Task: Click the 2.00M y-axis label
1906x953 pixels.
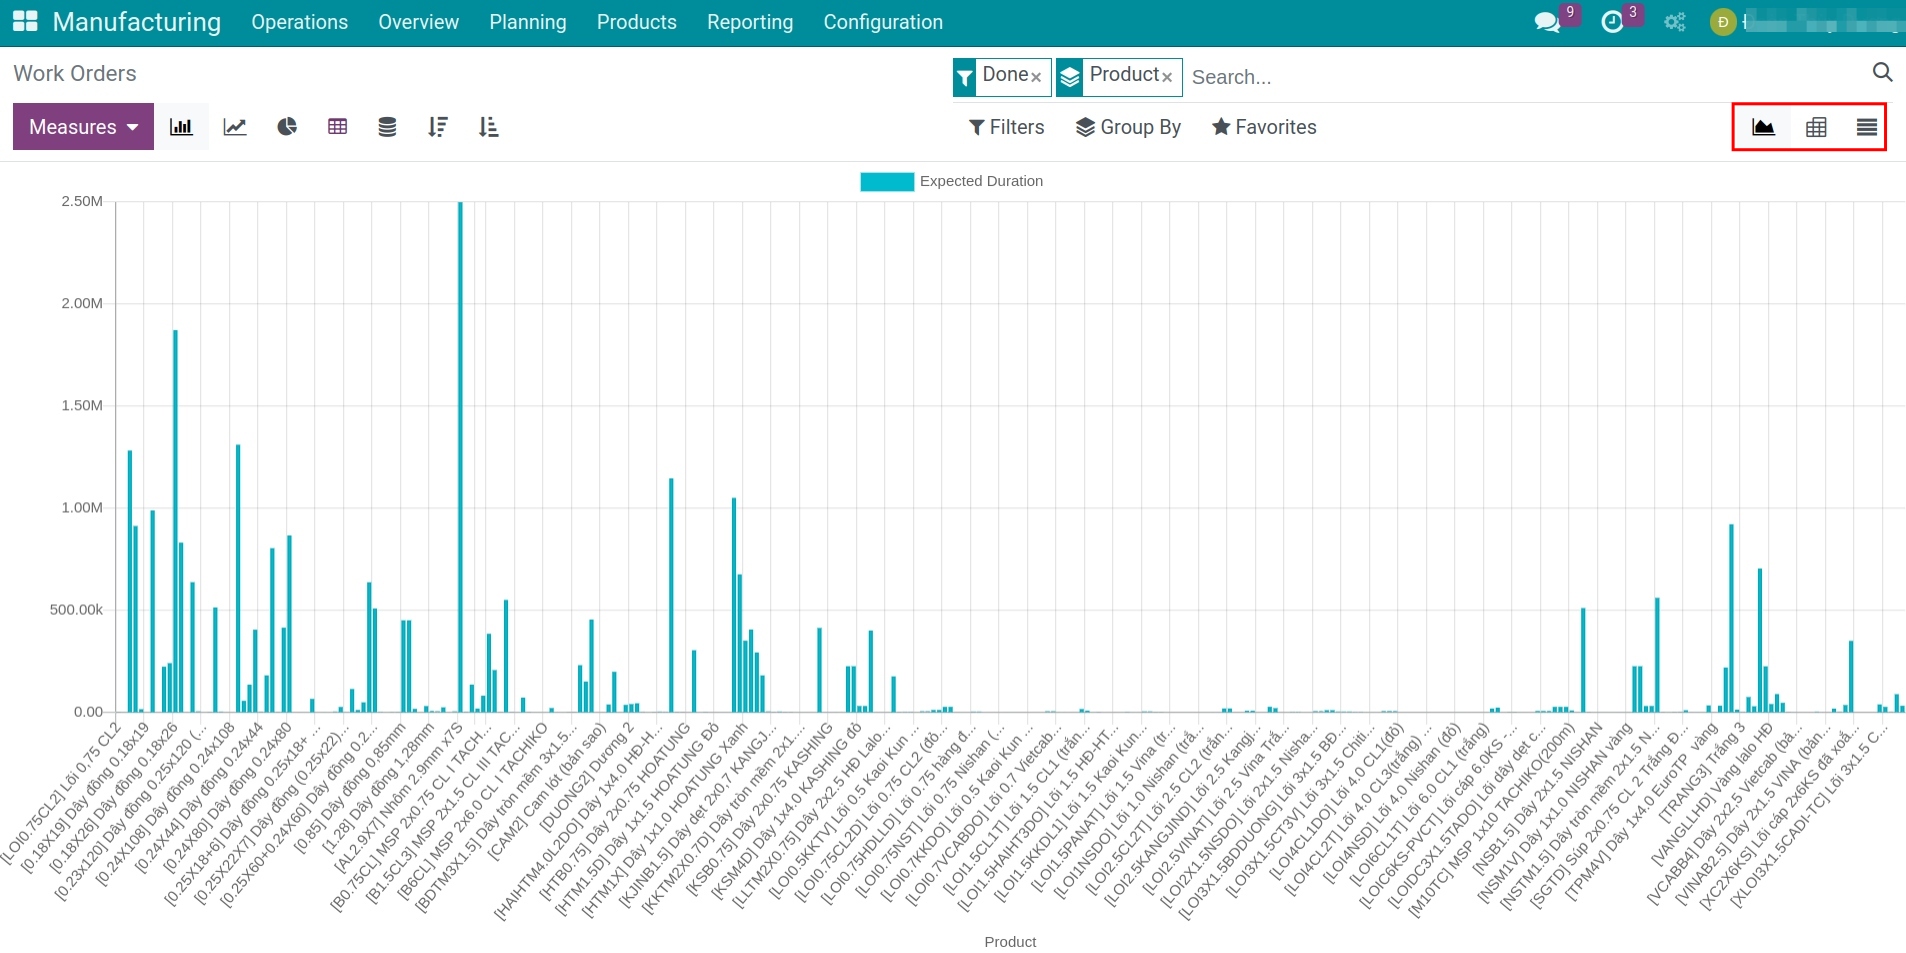Action: coord(82,303)
